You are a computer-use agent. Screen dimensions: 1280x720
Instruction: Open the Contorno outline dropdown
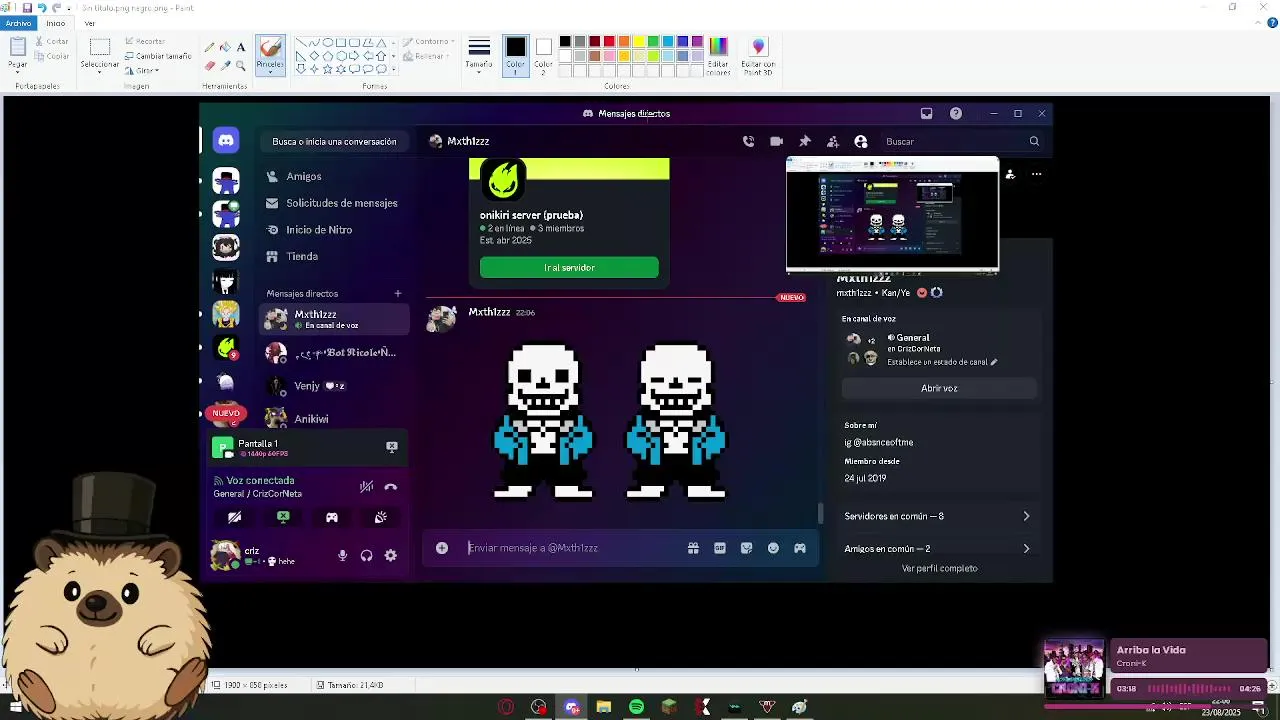(x=428, y=42)
